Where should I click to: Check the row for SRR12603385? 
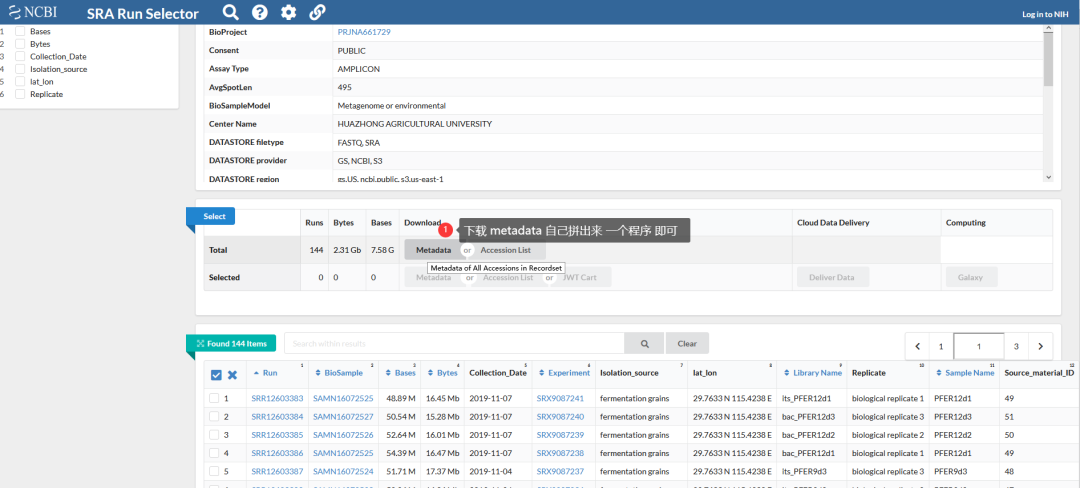coord(214,434)
